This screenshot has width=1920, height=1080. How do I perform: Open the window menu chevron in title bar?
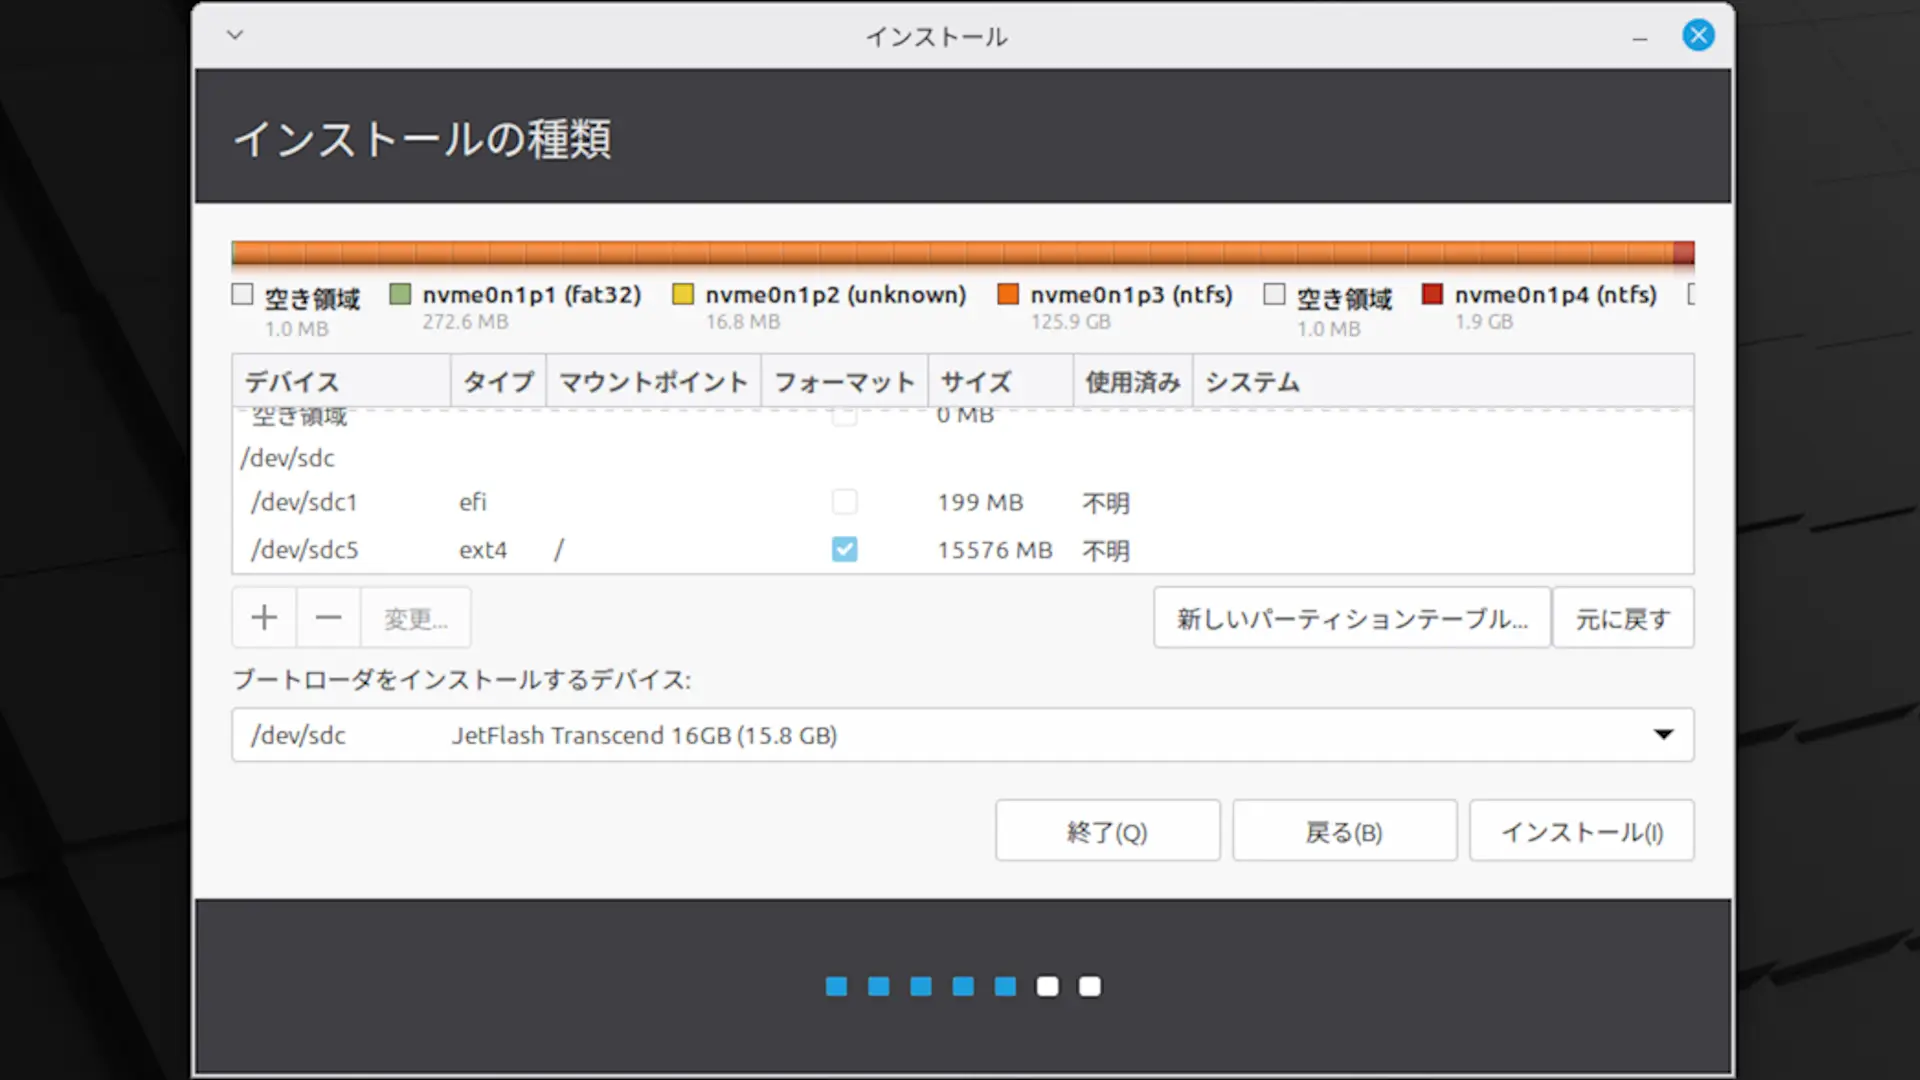235,35
